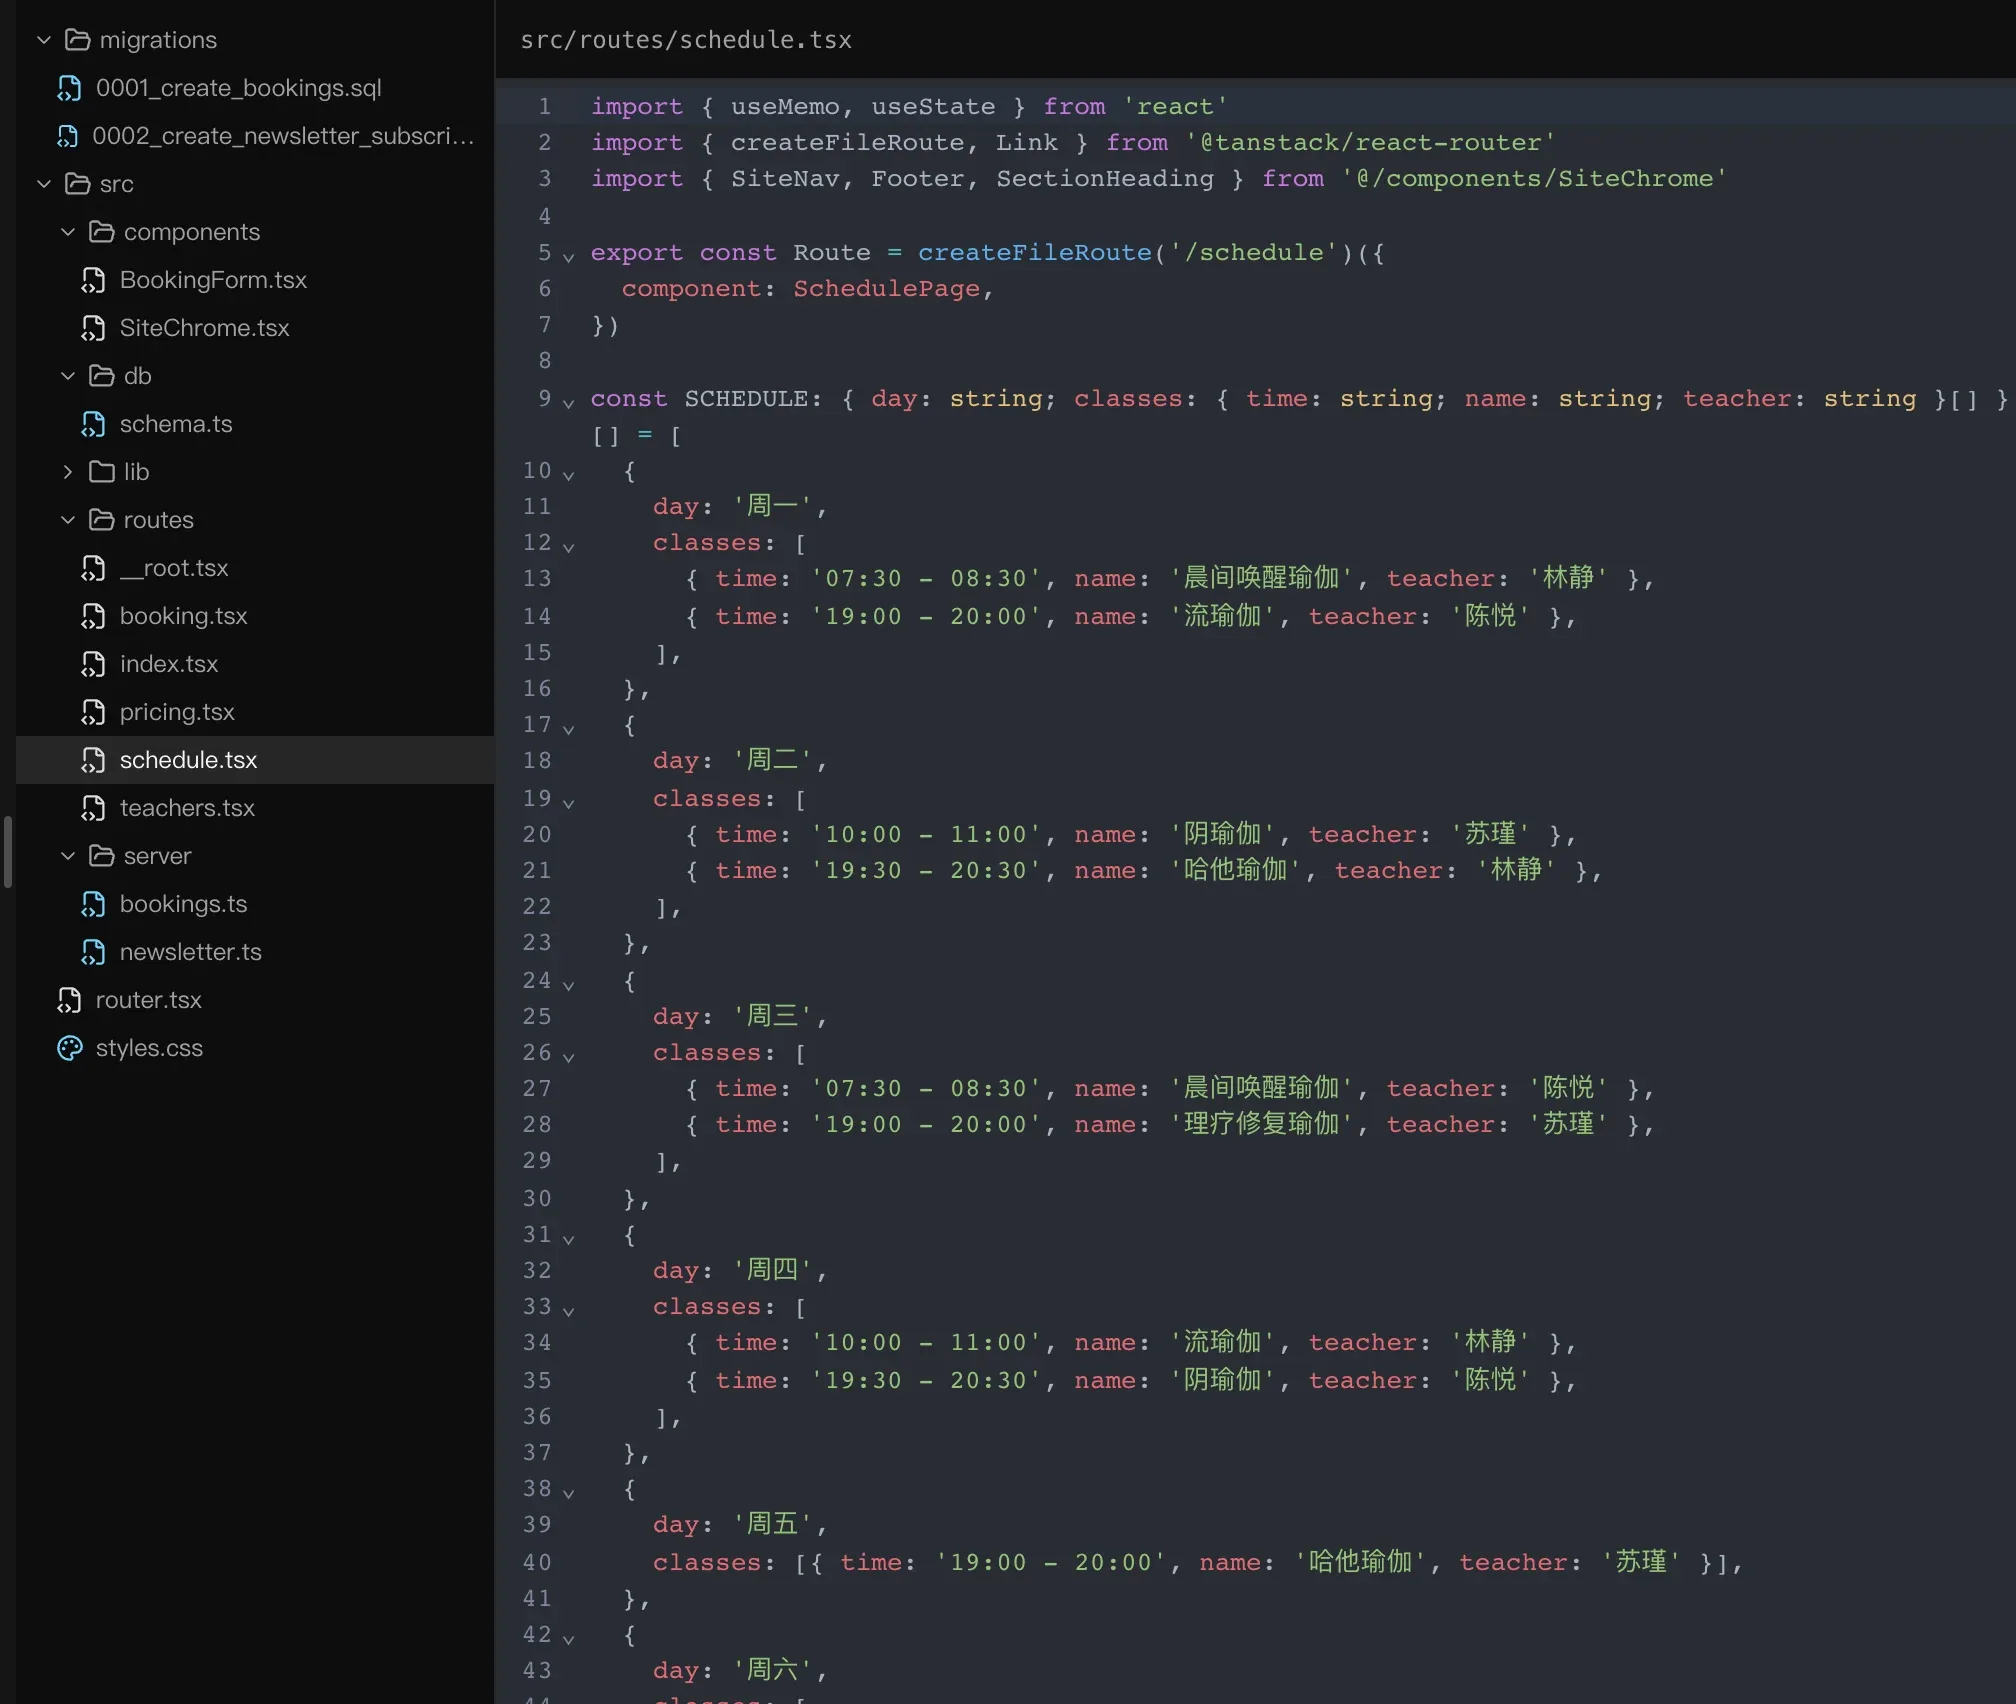The image size is (2016, 1704).
Task: Click 'createFileRoute' call on line 5
Action: (x=1035, y=253)
